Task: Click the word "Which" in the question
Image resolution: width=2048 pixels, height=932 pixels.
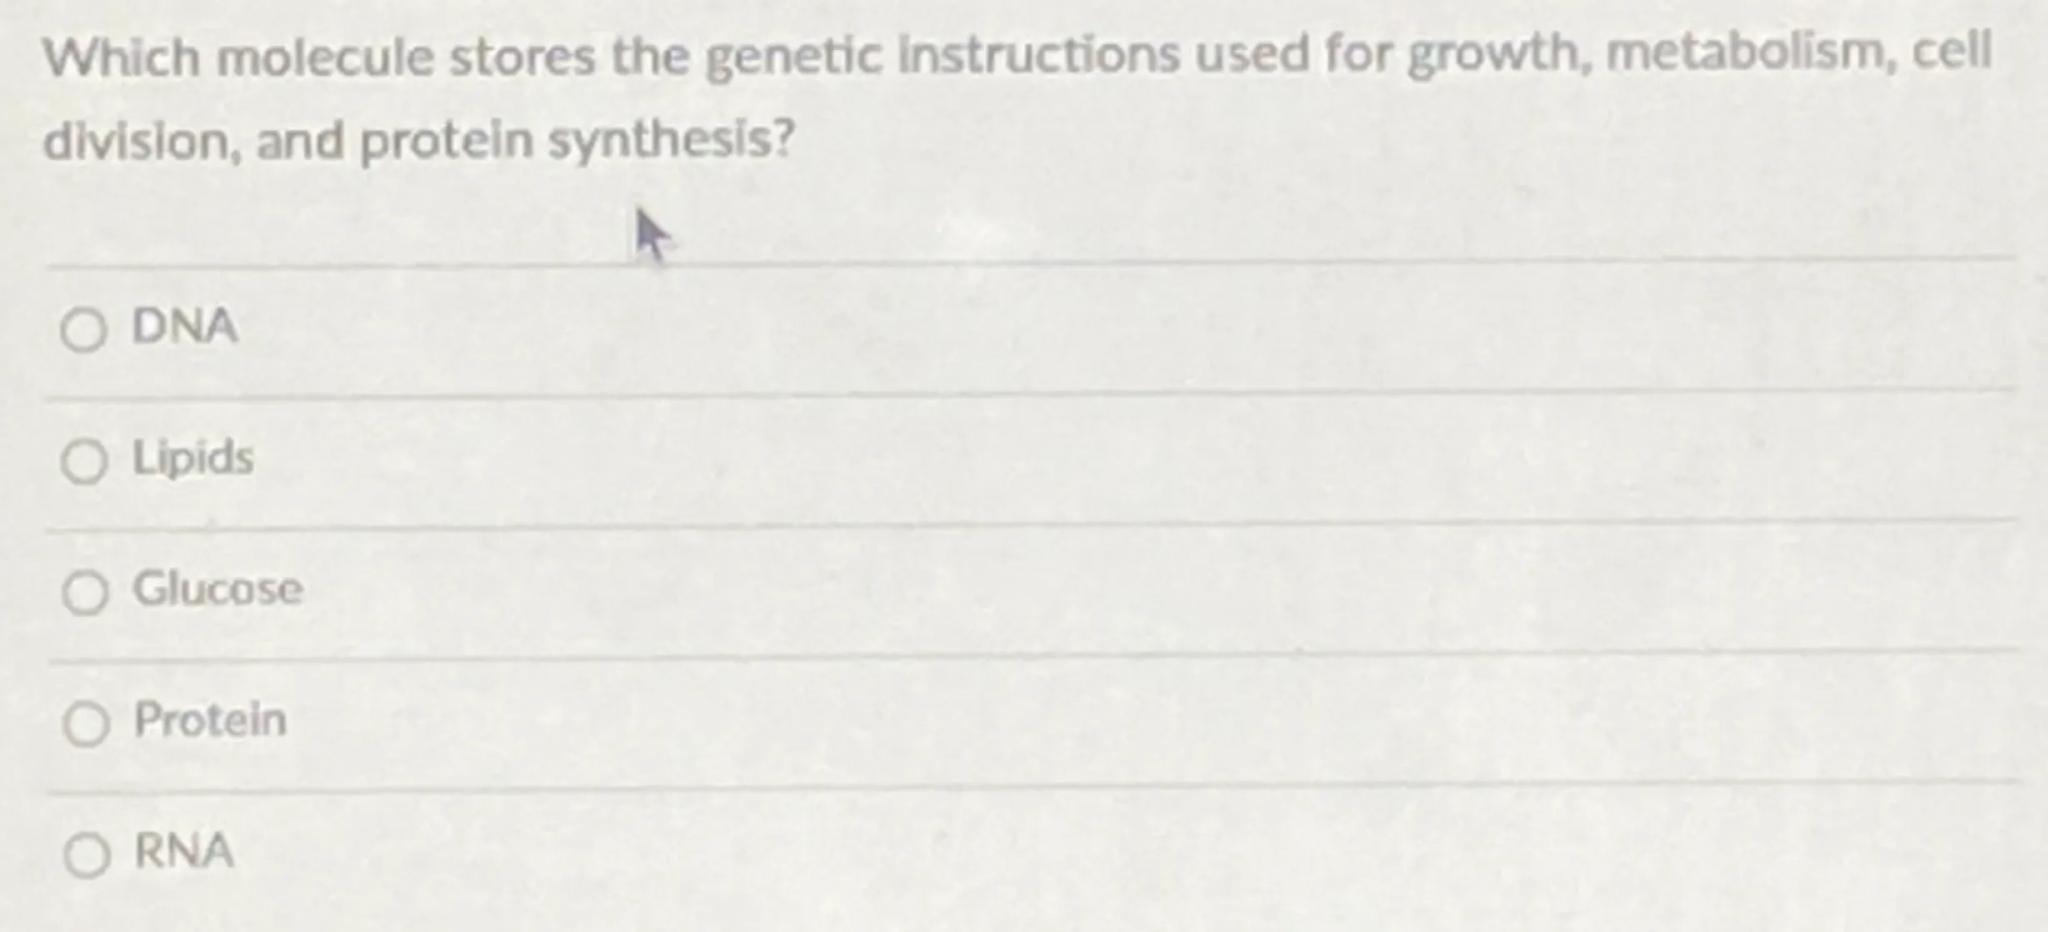Action: 122,57
